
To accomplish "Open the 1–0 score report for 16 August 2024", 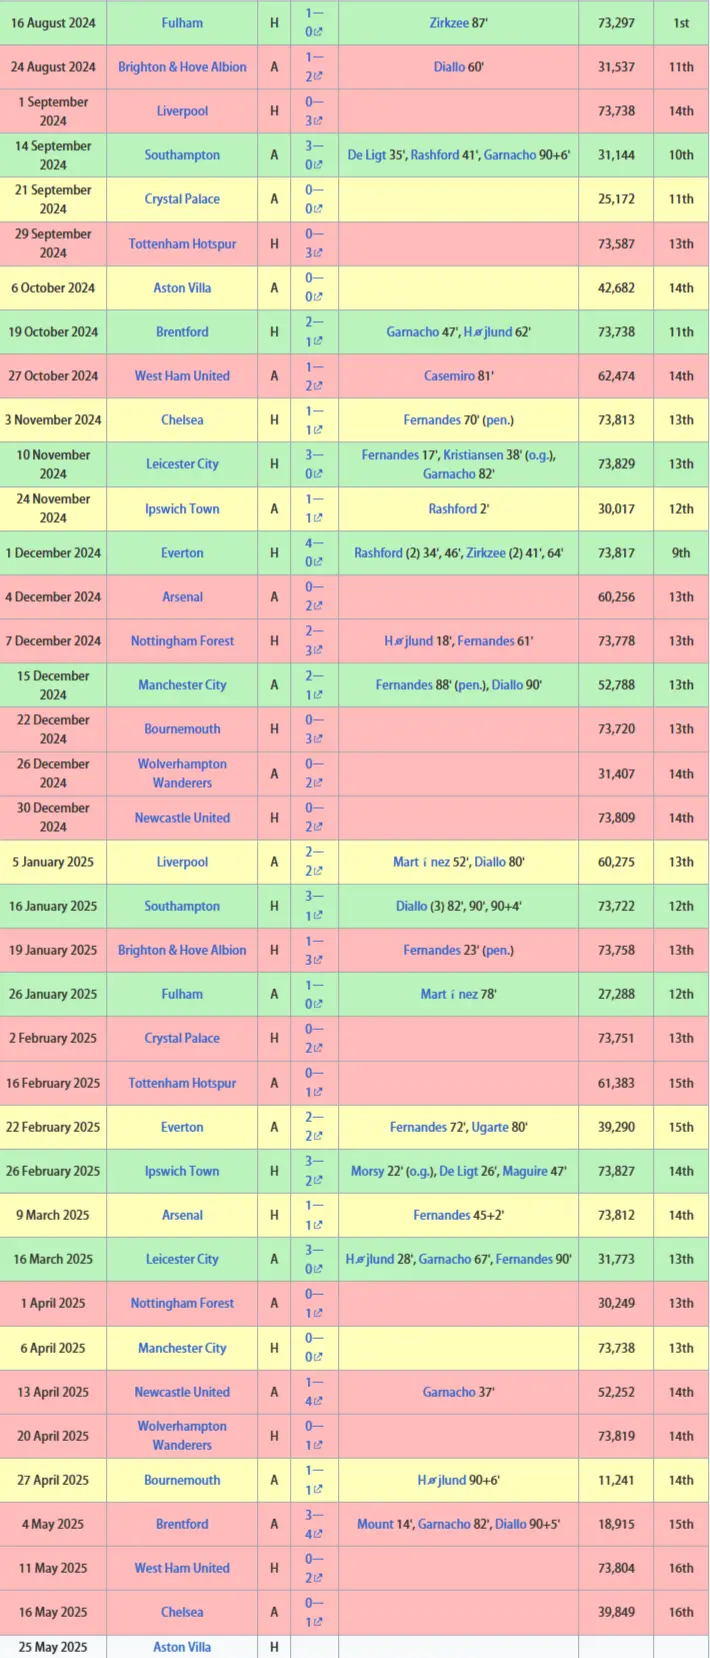I will click(x=314, y=23).
